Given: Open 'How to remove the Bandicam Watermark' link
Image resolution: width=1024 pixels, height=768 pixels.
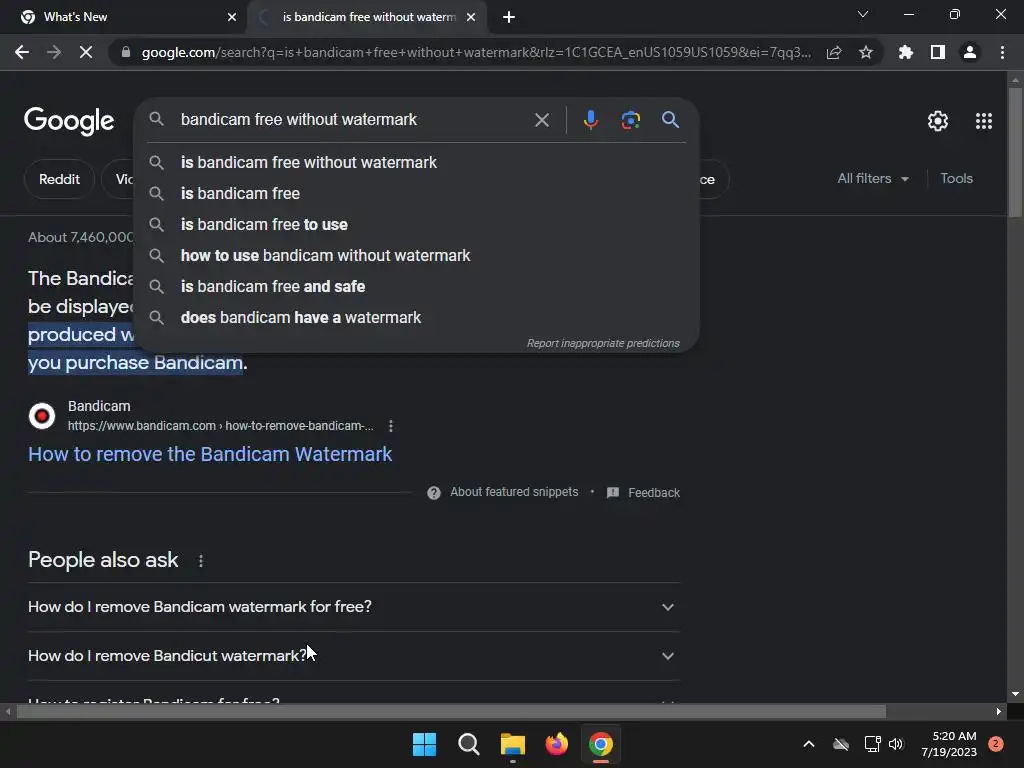Looking at the screenshot, I should 210,454.
